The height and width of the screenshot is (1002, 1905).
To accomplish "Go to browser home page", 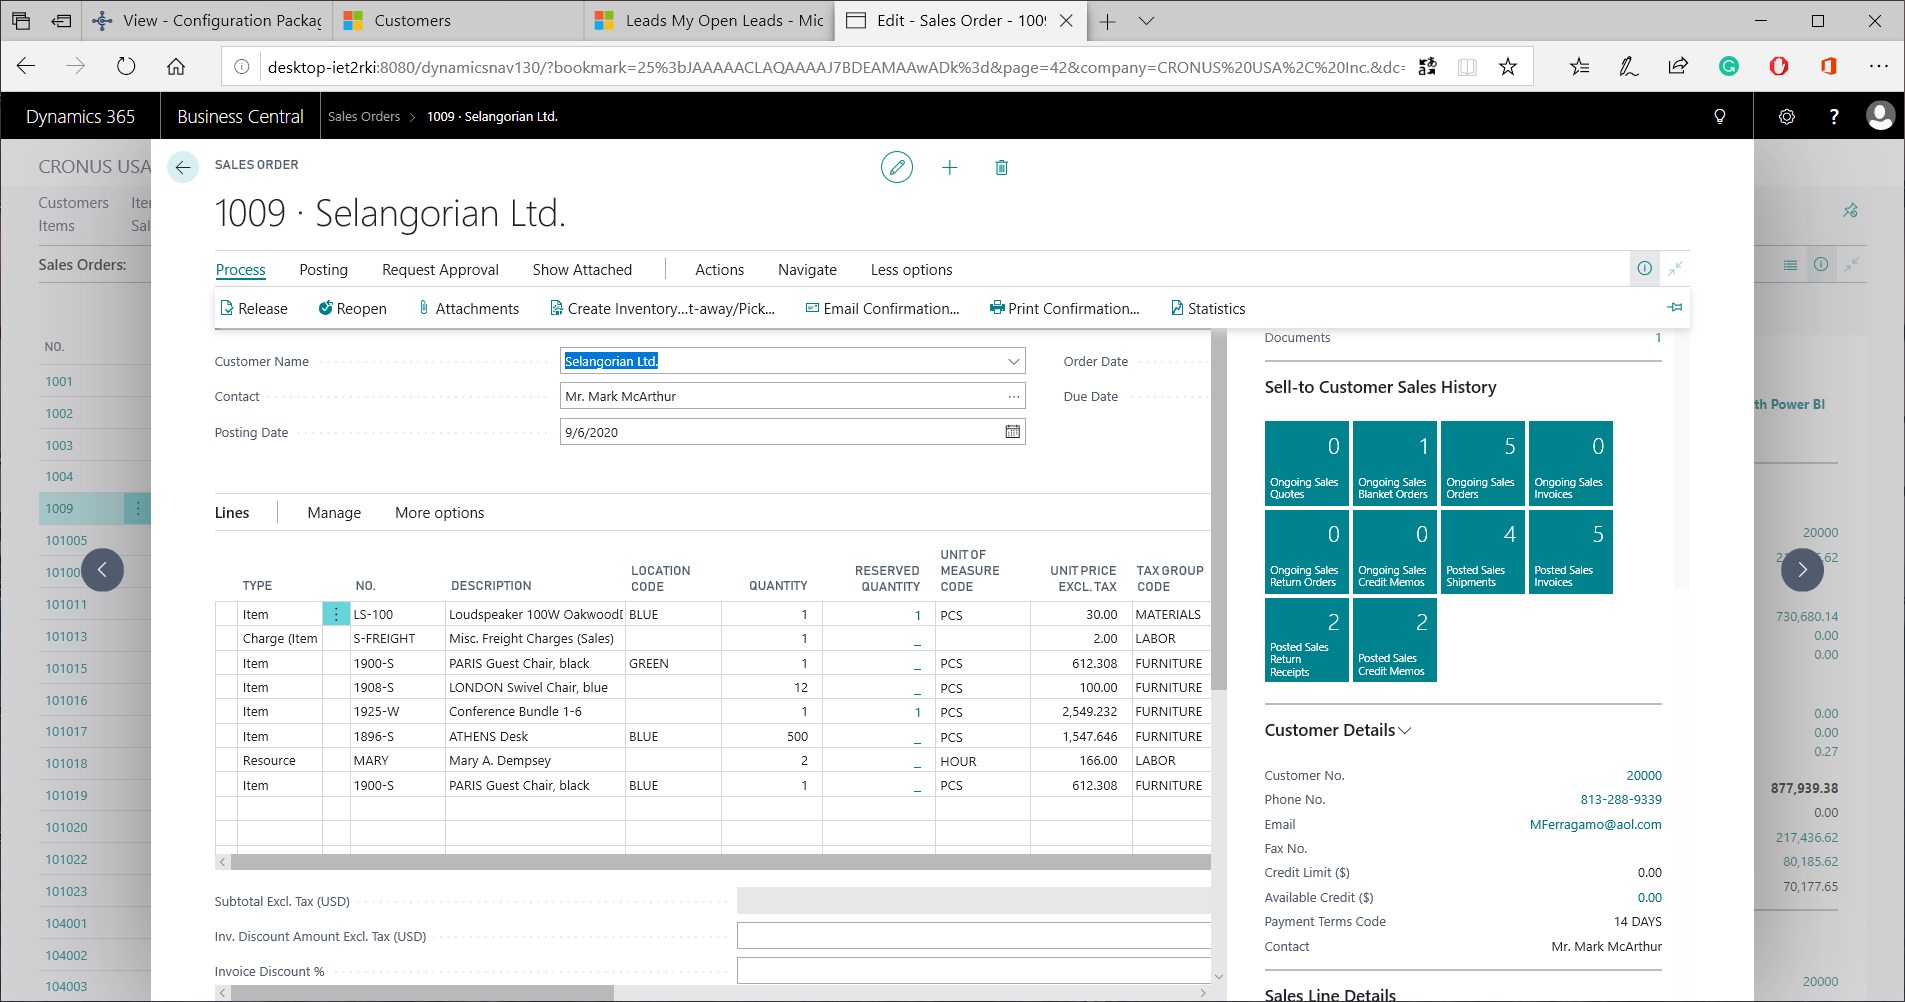I will pos(176,67).
